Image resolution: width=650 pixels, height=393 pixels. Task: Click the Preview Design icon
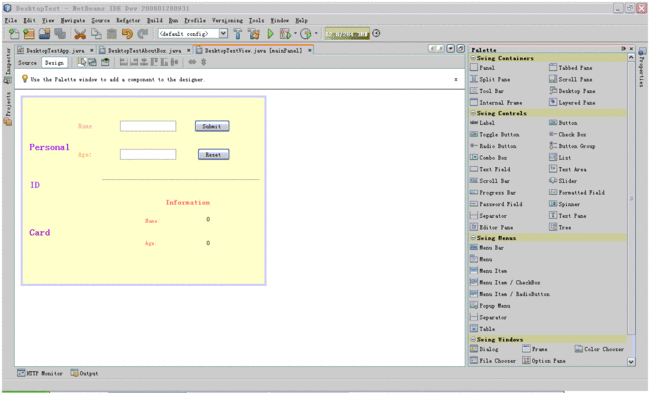coord(105,62)
